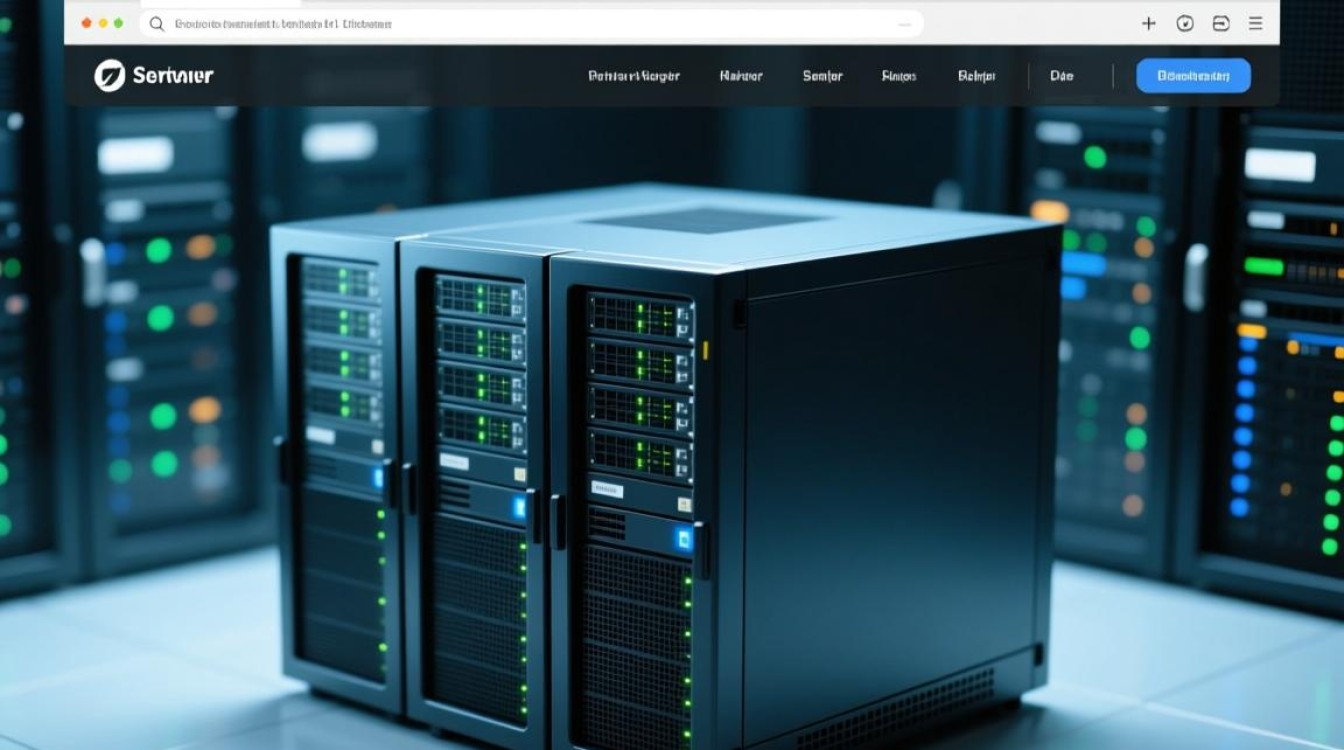The width and height of the screenshot is (1344, 750).
Task: Click the Sertwner round logo icon
Action: click(109, 75)
